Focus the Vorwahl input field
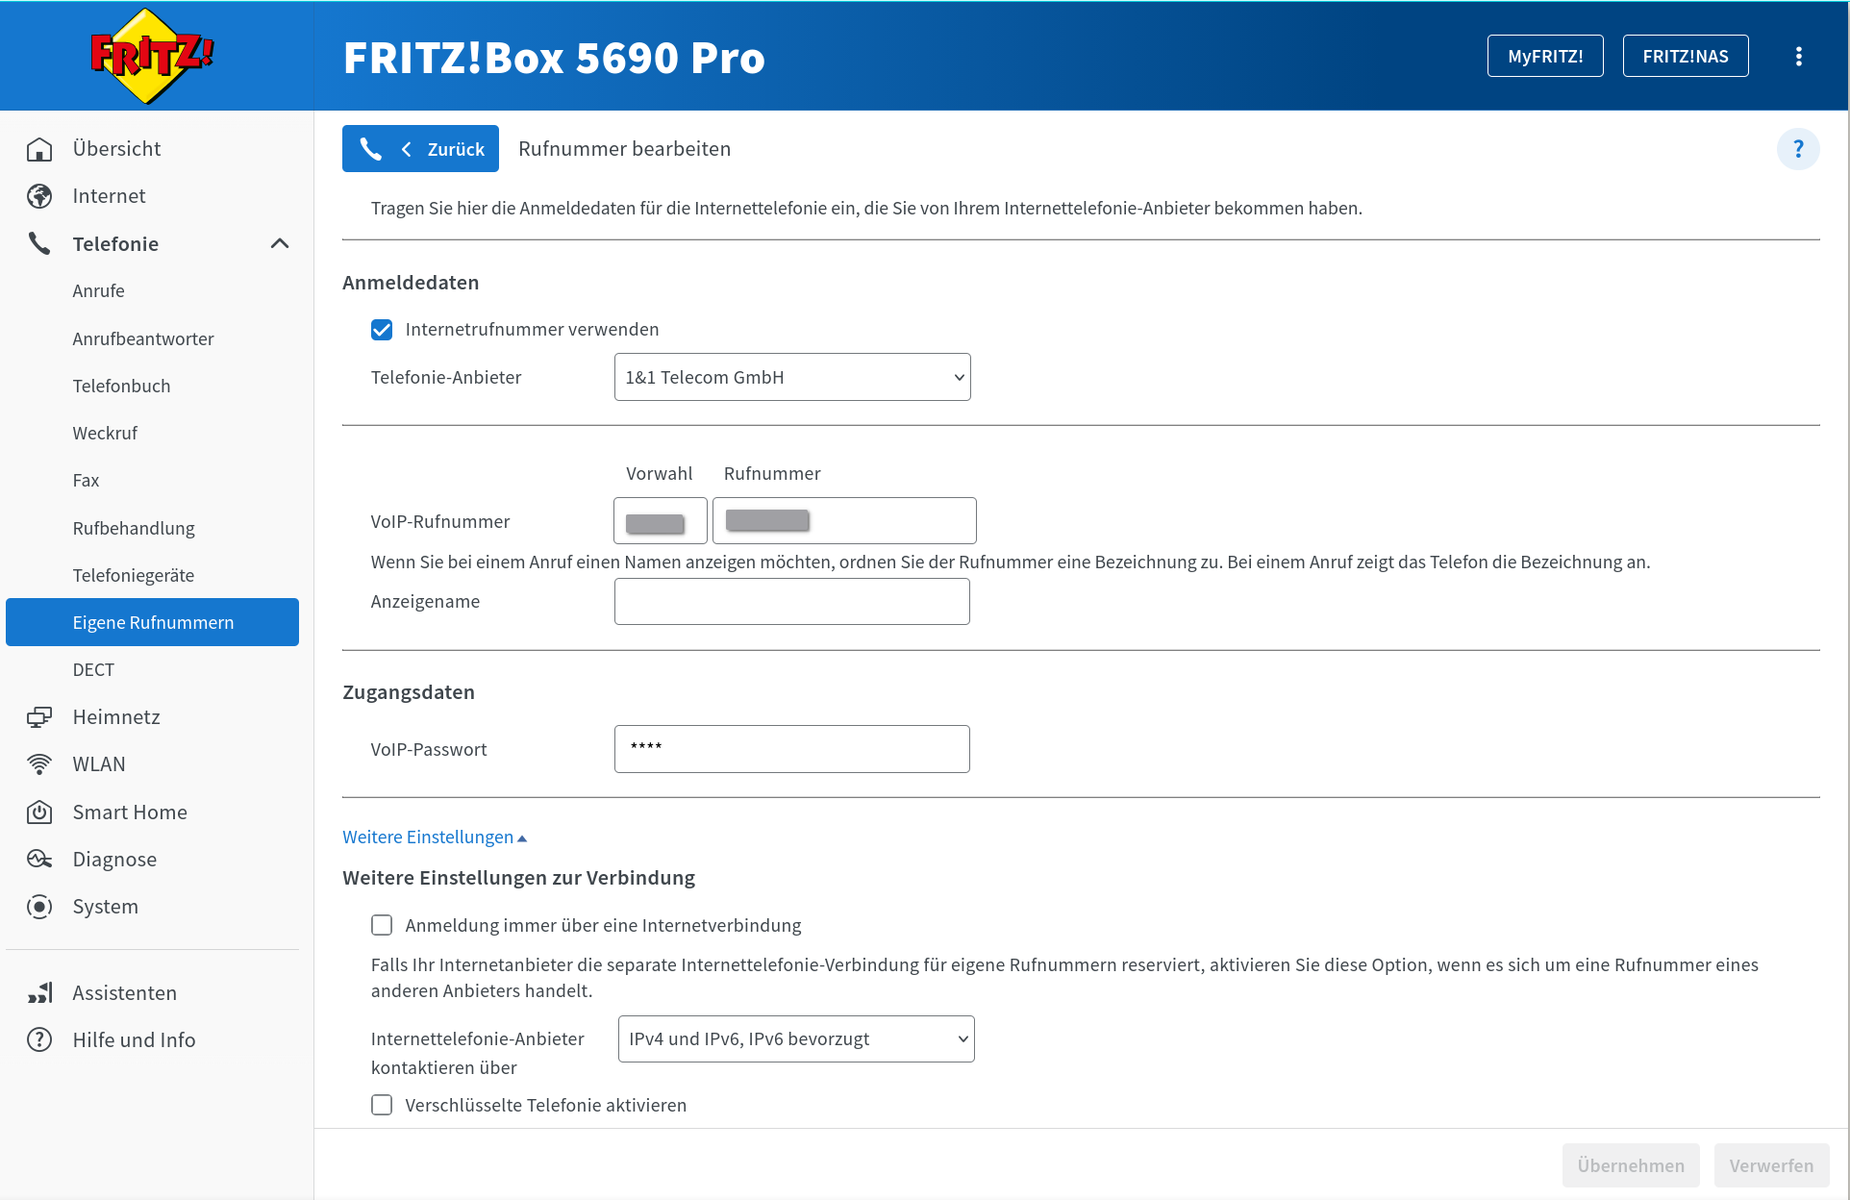This screenshot has width=1850, height=1200. pos(660,521)
